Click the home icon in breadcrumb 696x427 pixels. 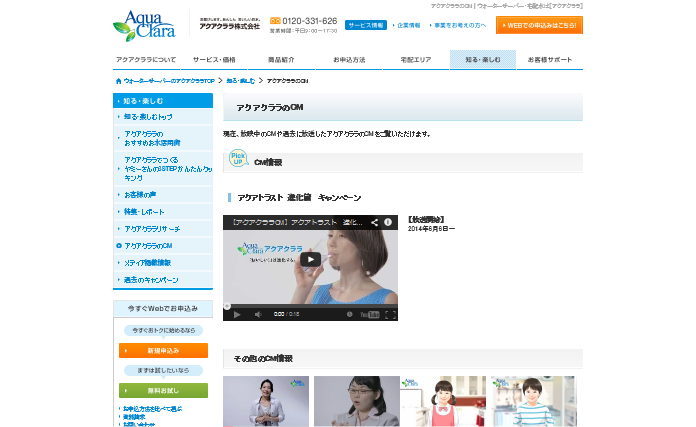(118, 81)
